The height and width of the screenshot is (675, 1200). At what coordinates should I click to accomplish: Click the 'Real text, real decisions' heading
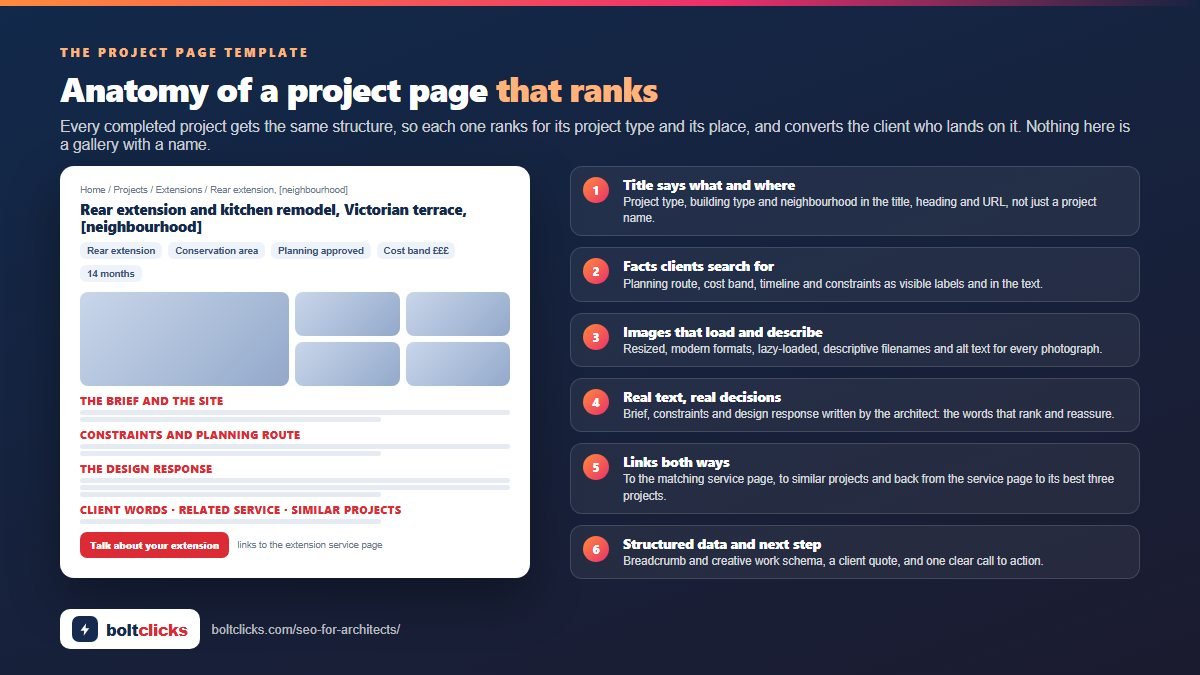coord(702,397)
